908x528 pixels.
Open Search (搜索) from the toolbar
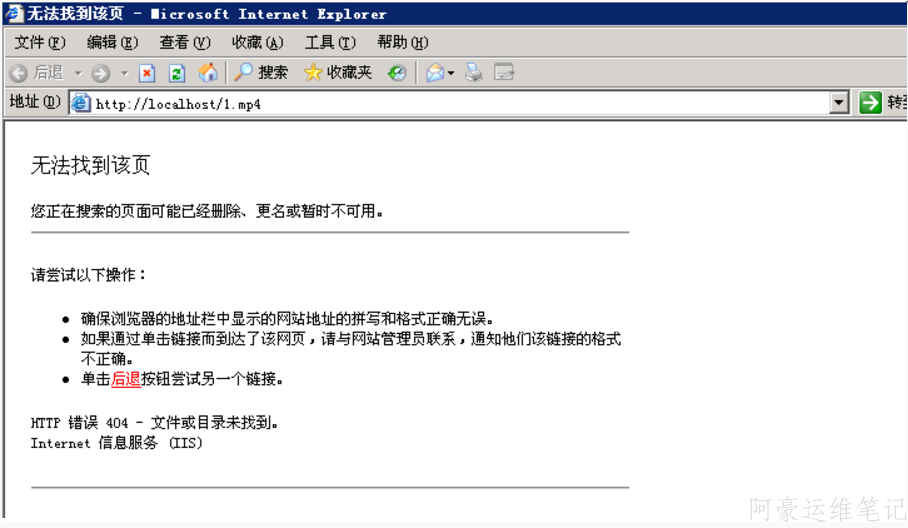click(261, 73)
